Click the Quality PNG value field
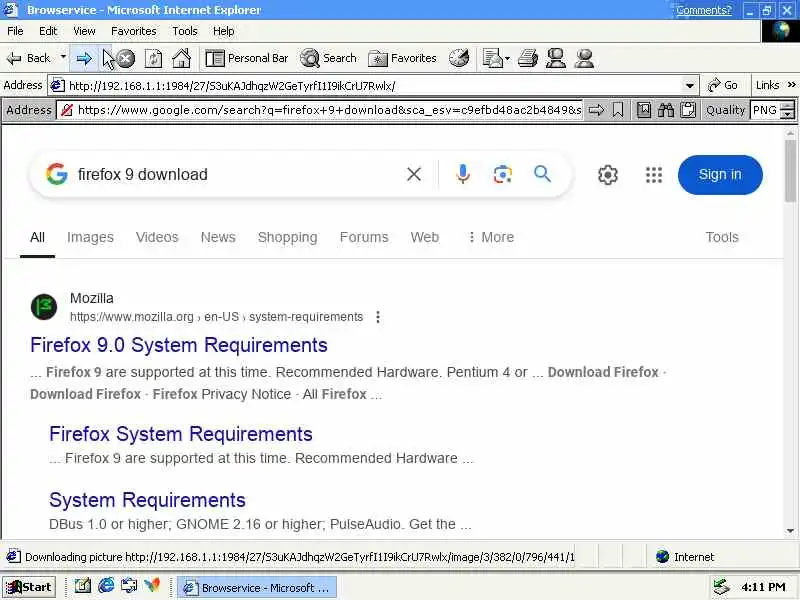 (x=765, y=110)
